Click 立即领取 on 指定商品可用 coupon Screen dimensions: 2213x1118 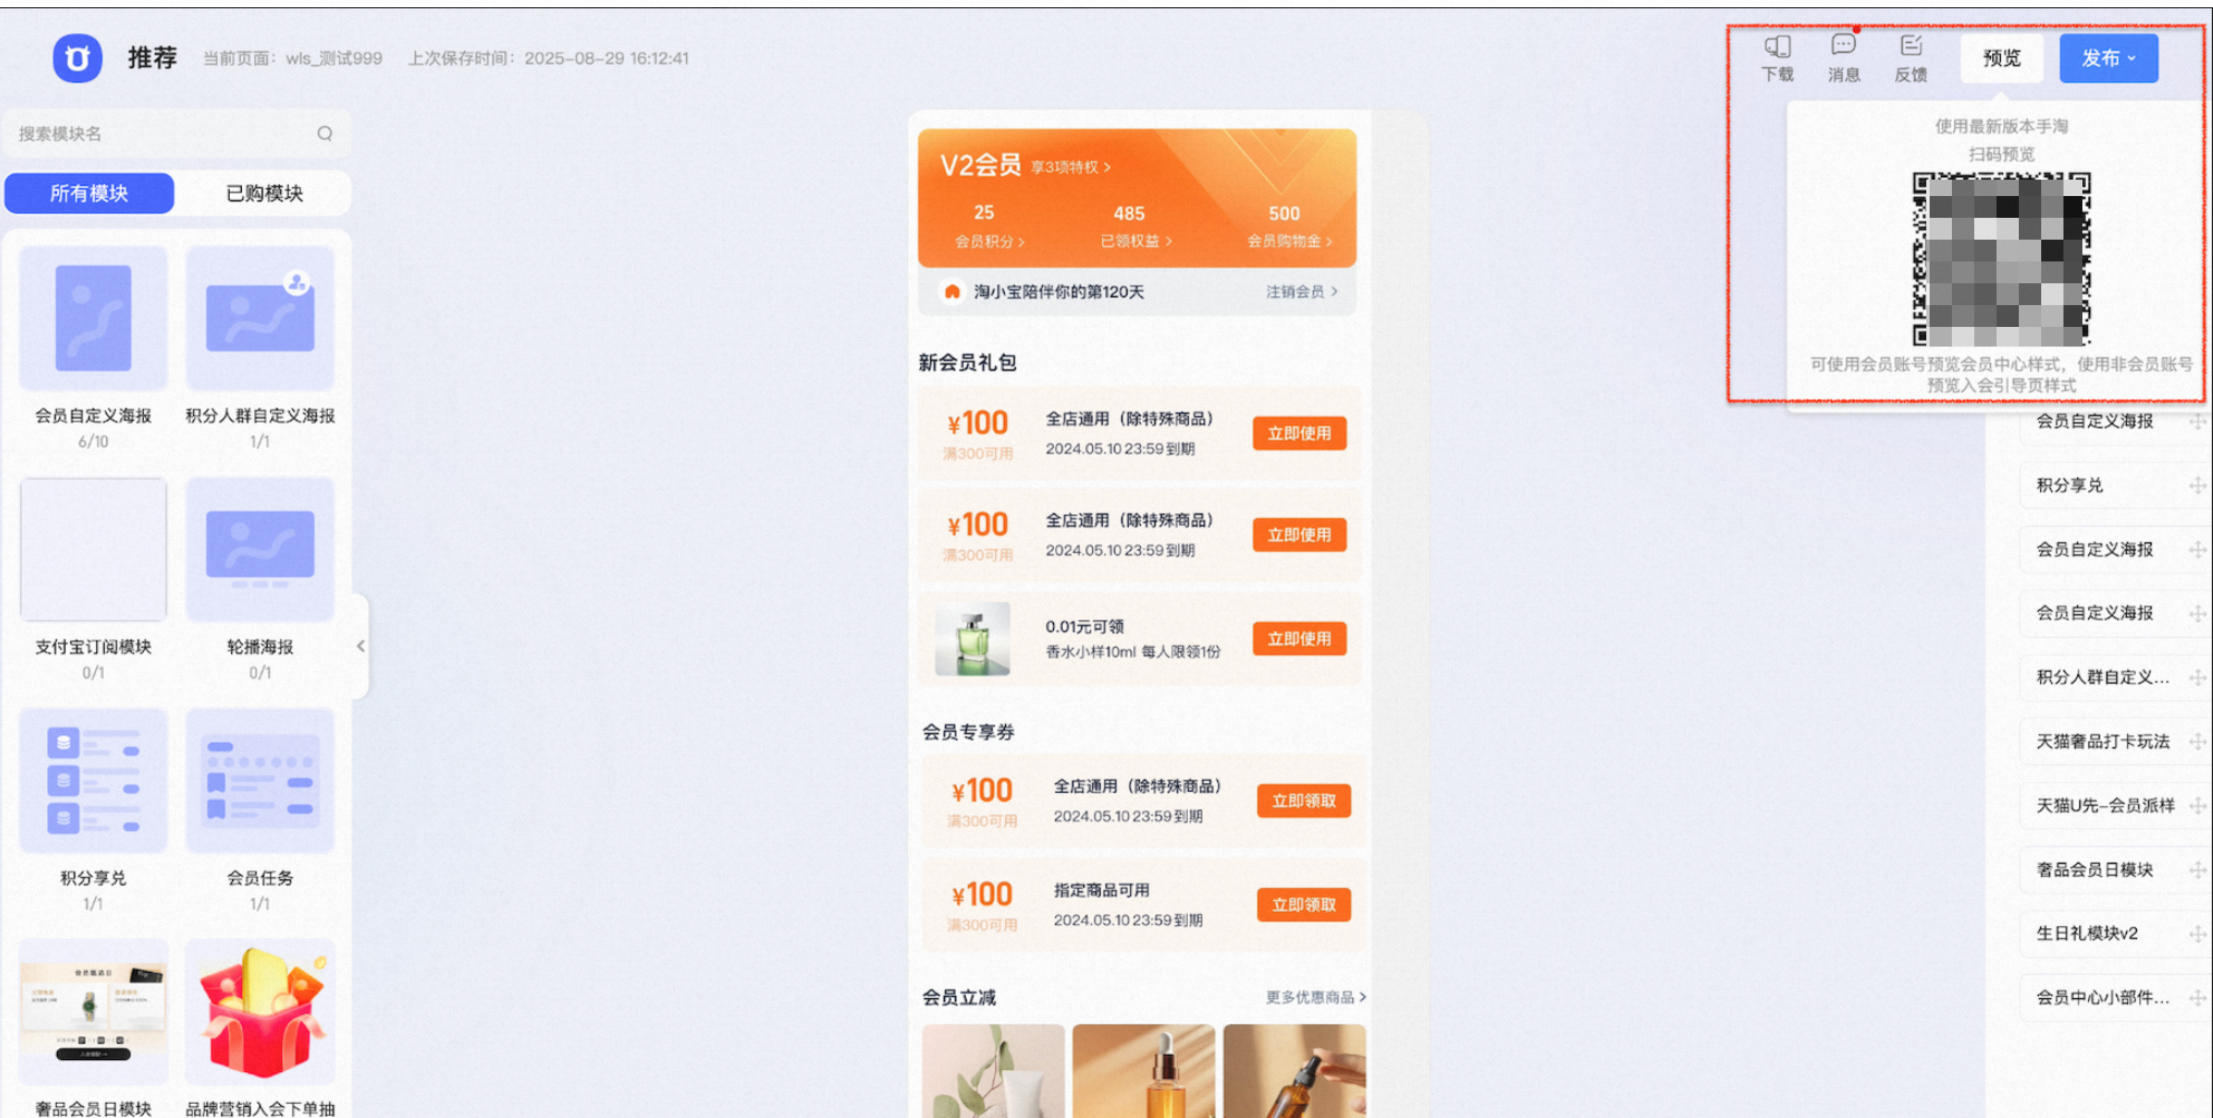tap(1303, 905)
